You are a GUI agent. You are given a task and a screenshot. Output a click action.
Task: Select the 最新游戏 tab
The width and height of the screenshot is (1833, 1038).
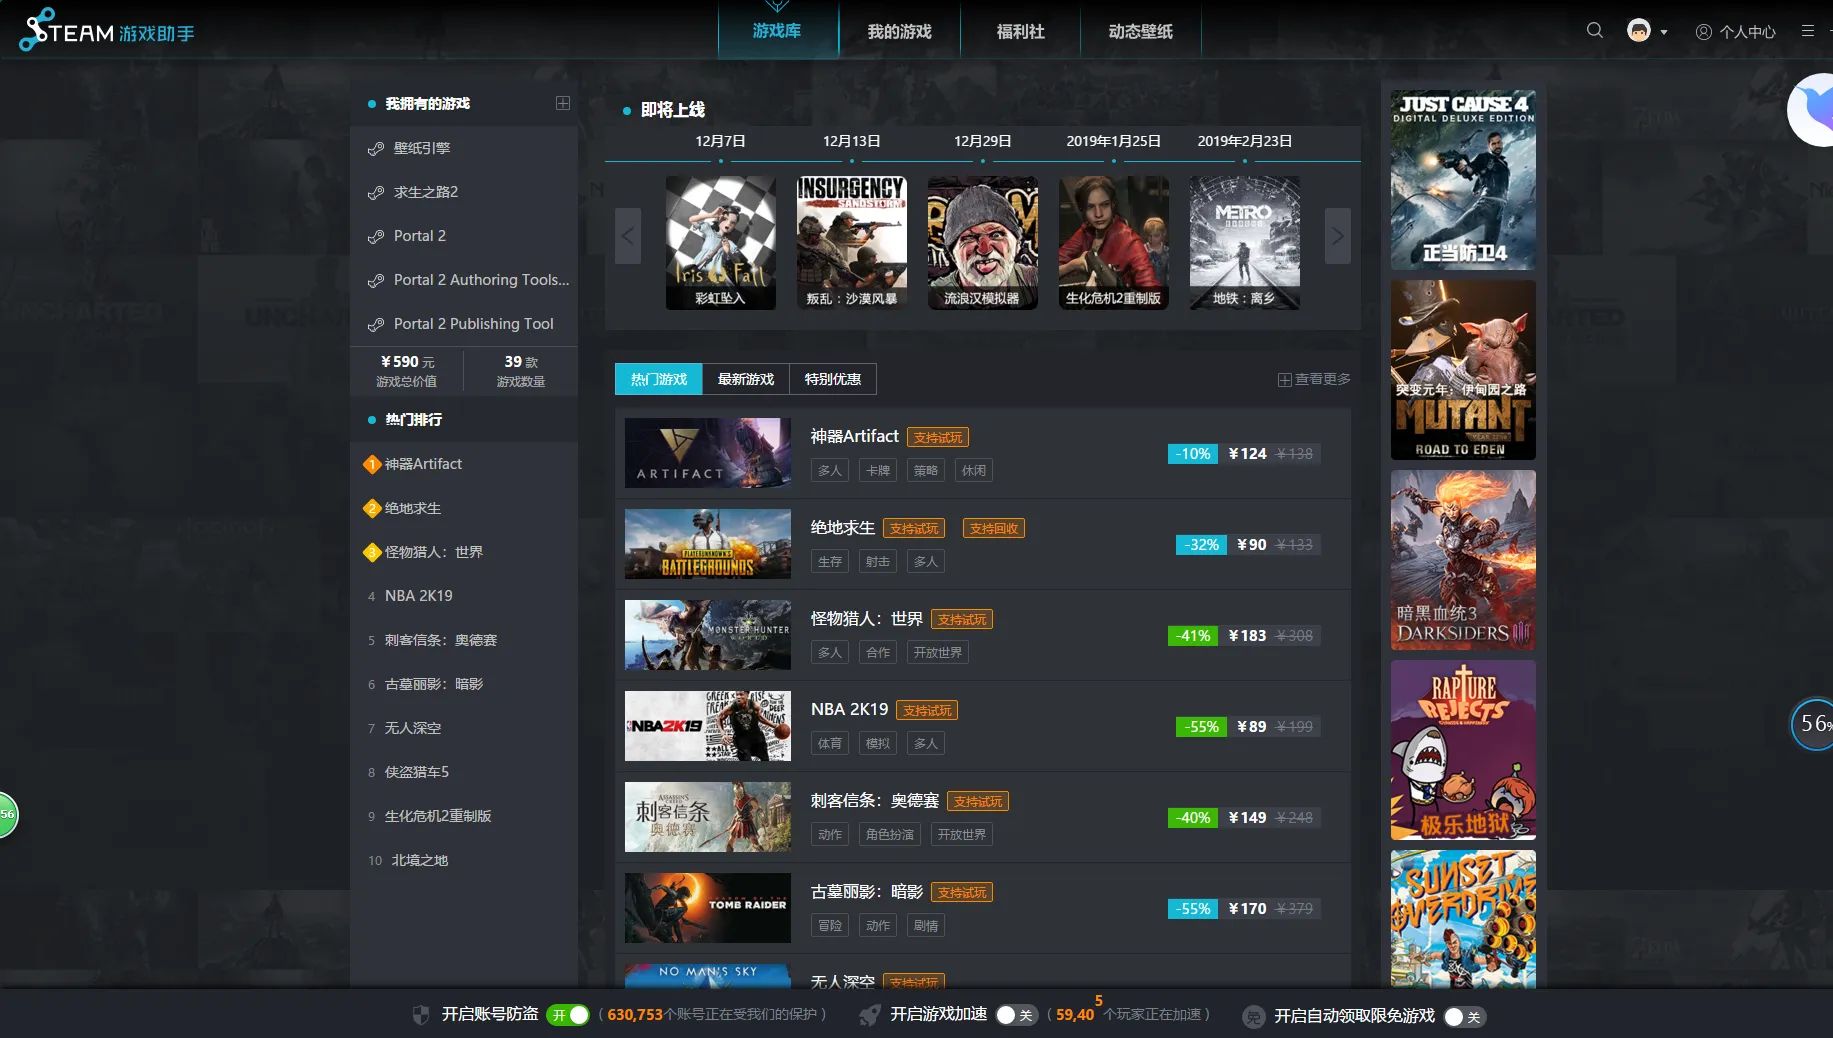click(746, 379)
